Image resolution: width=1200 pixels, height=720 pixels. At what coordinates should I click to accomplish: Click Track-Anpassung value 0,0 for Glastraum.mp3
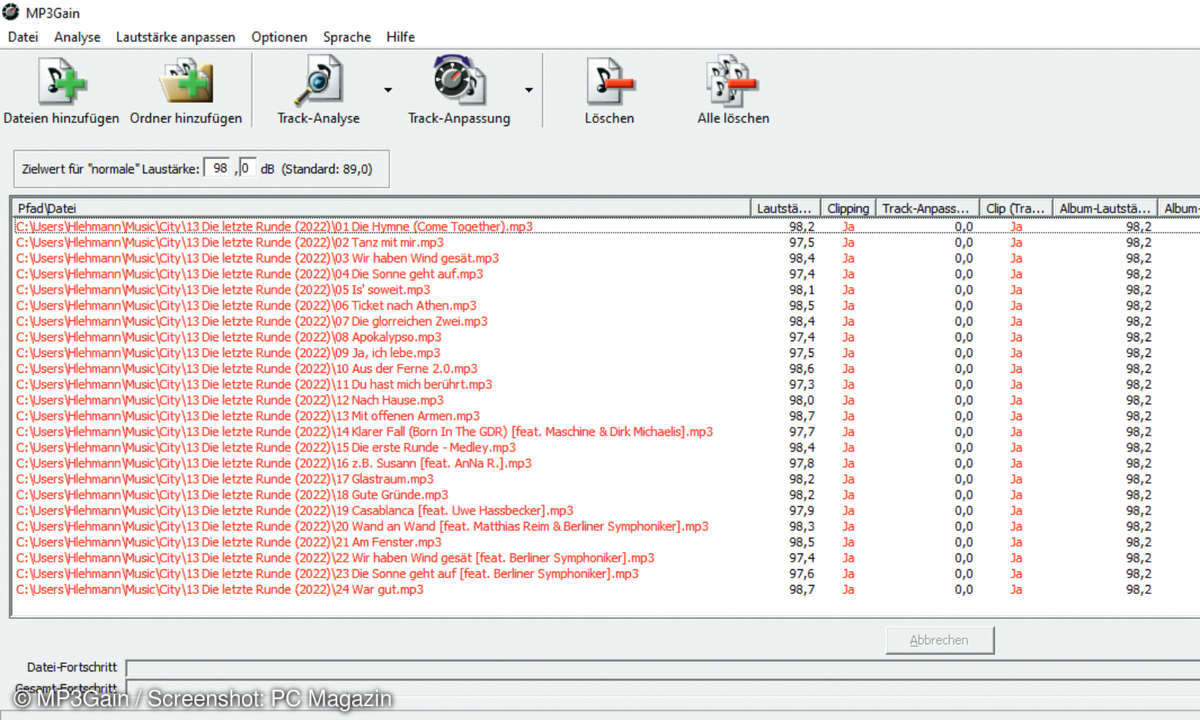click(963, 479)
